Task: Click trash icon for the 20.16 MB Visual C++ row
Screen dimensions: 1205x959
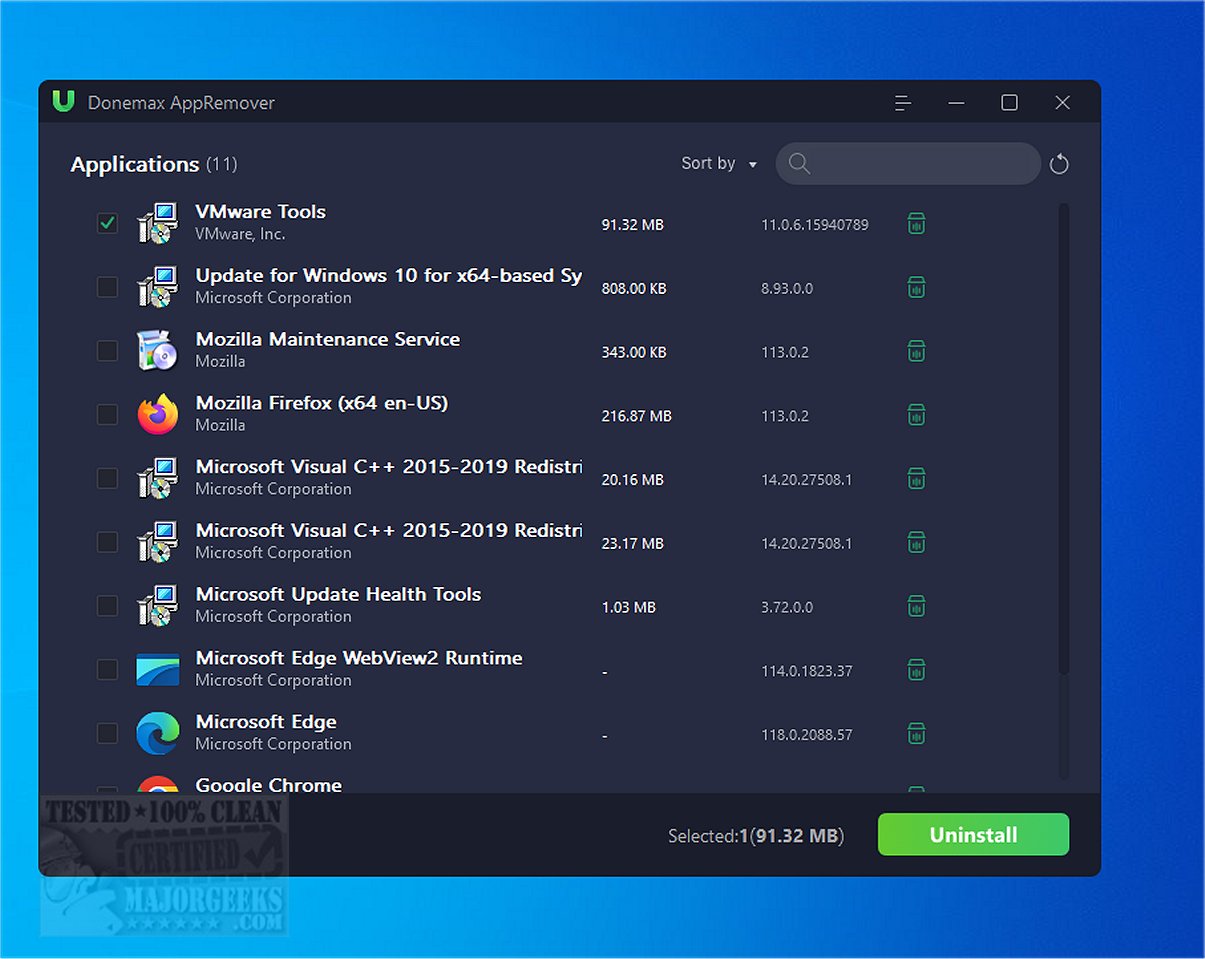Action: 916,479
